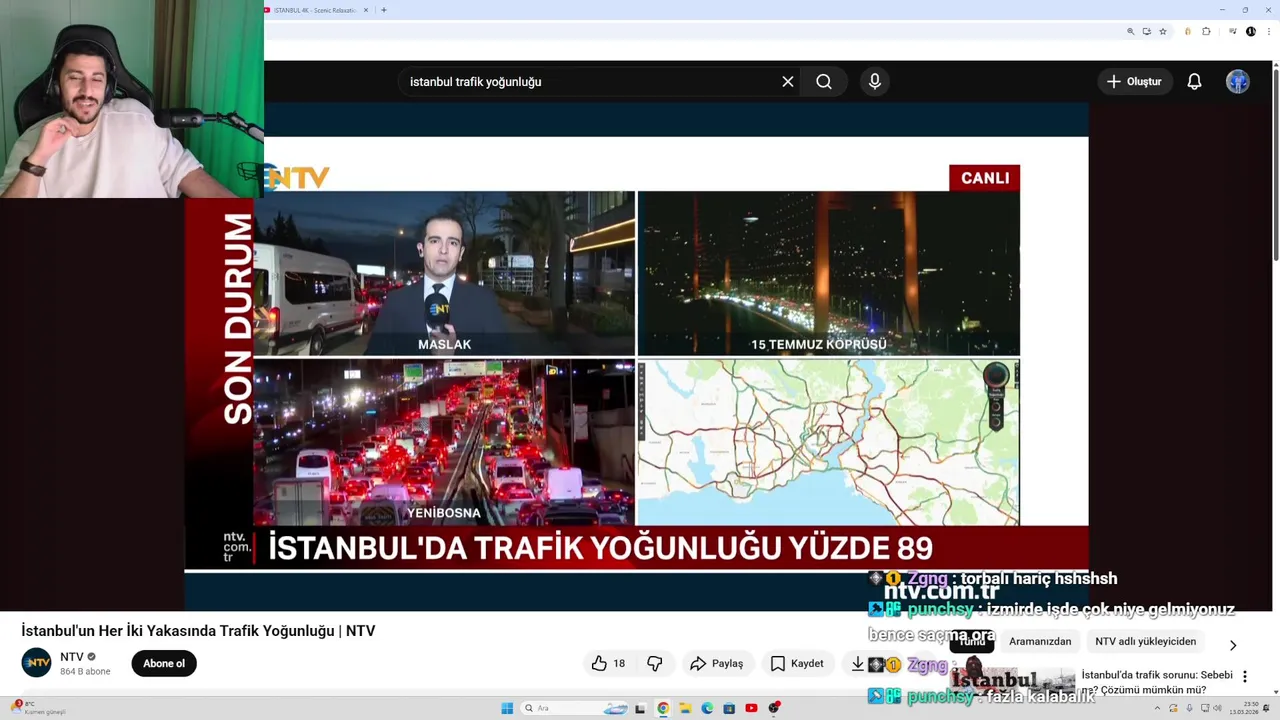Open the taskbar notification bell

[x=1267, y=708]
